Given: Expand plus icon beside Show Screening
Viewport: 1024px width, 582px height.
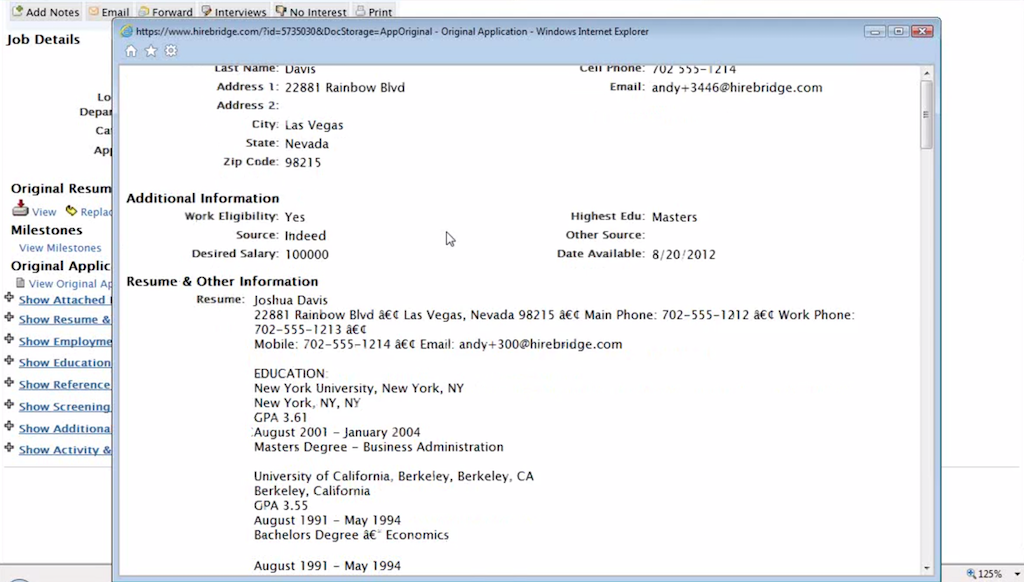Looking at the screenshot, I should 9,404.
